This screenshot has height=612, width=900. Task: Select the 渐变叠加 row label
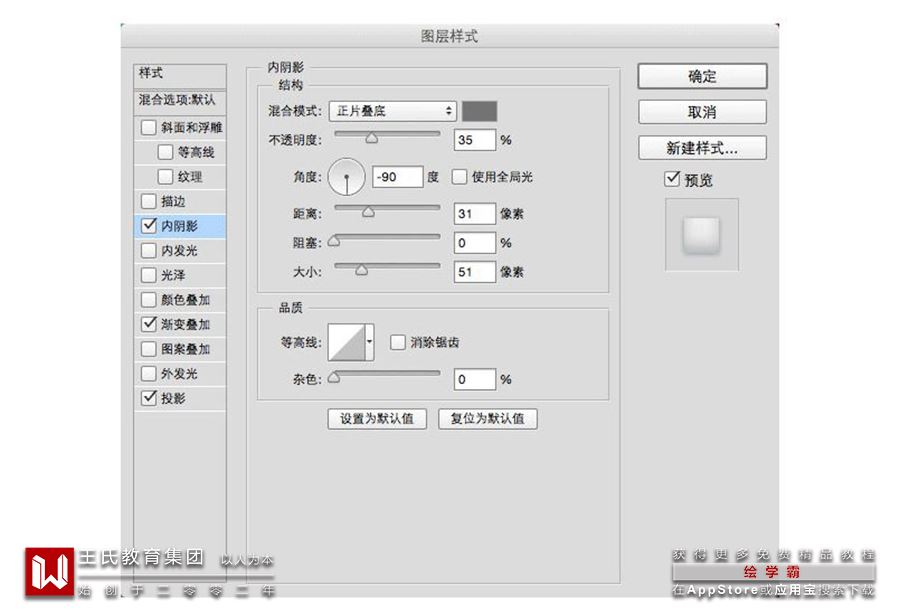185,324
